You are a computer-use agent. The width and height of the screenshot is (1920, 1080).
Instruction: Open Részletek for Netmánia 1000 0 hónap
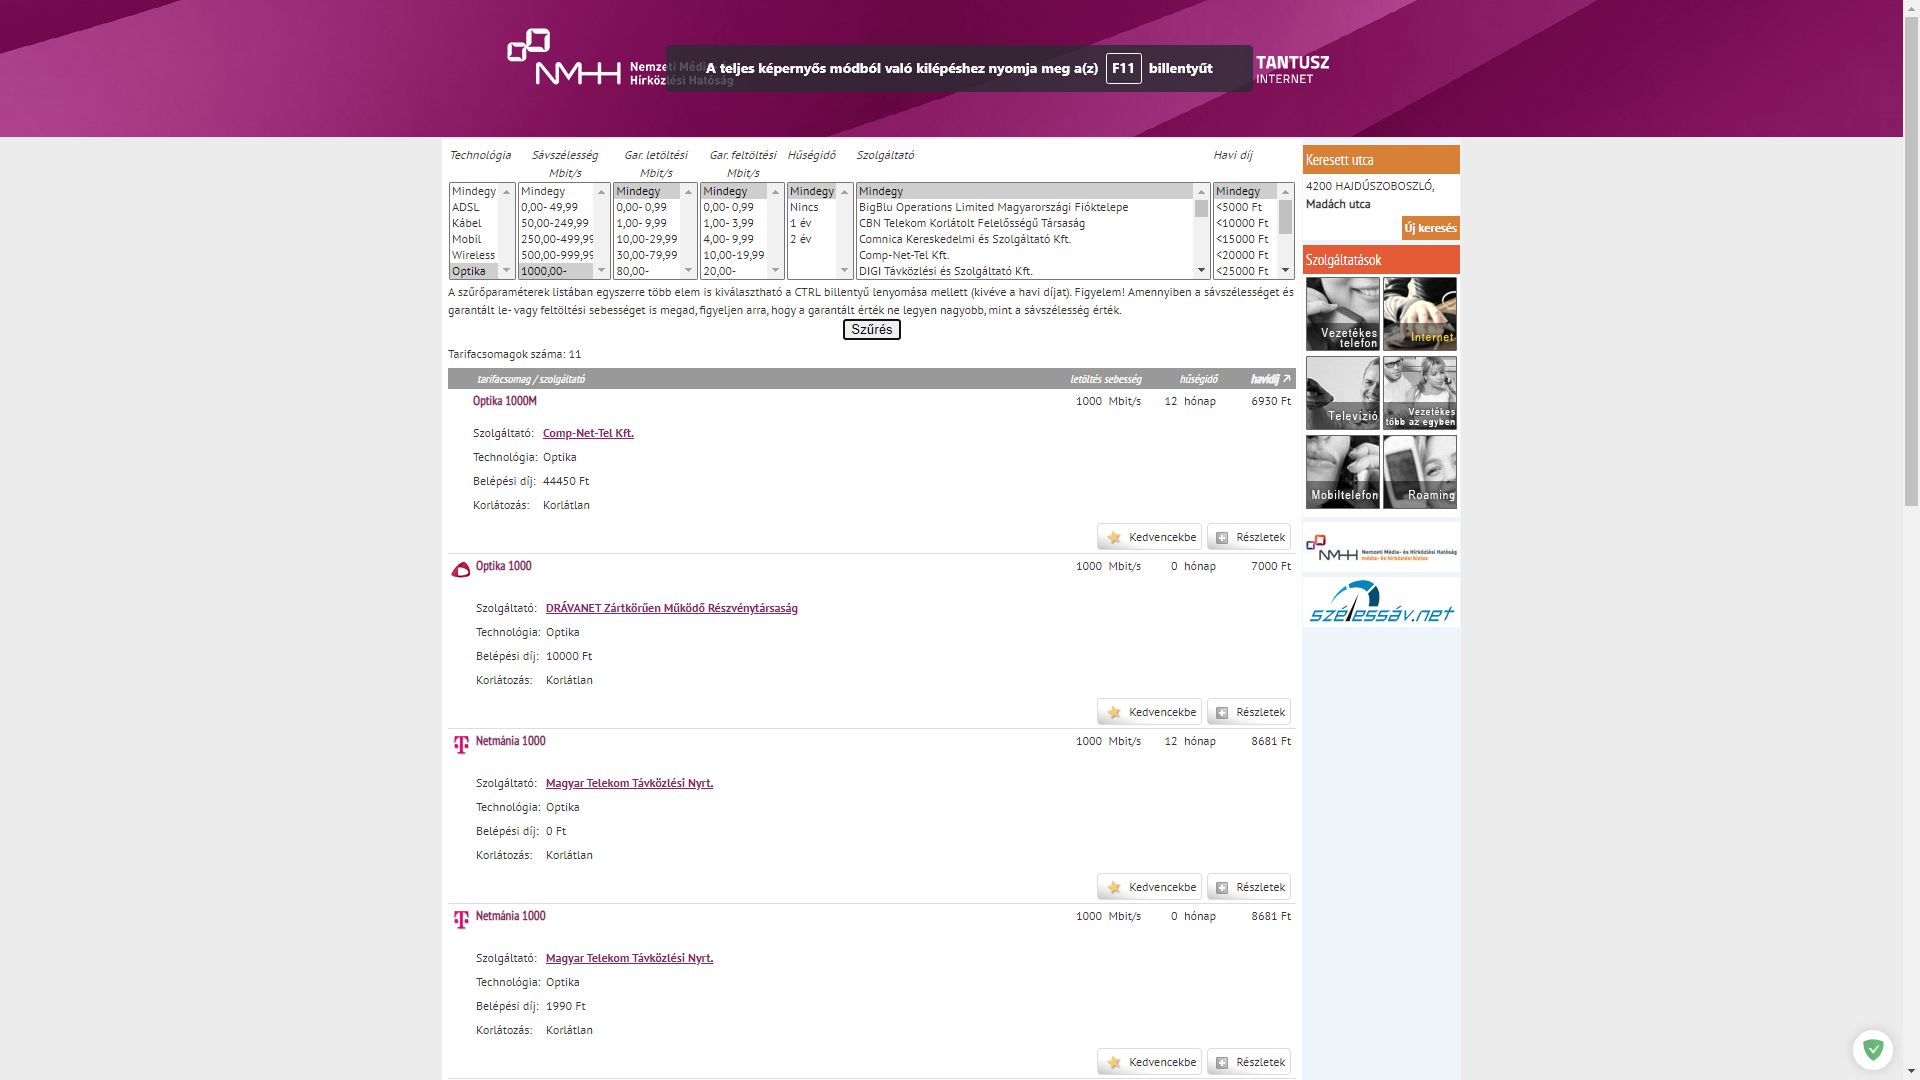coord(1248,1062)
